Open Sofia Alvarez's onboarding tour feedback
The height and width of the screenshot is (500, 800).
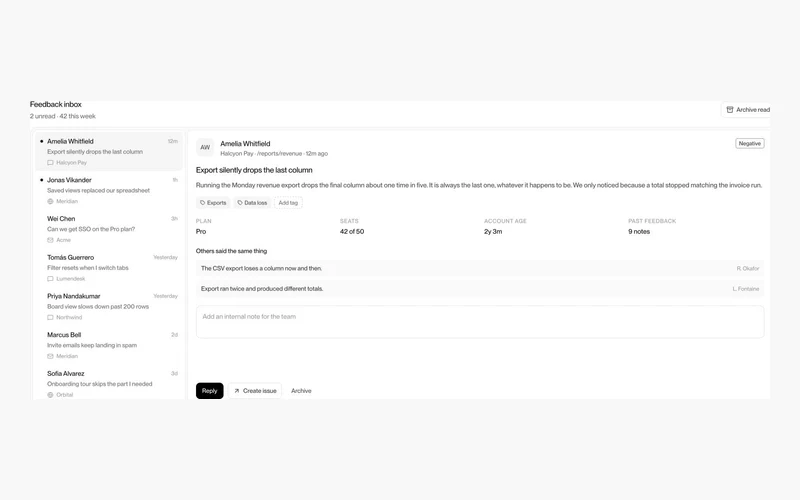[x=109, y=384]
